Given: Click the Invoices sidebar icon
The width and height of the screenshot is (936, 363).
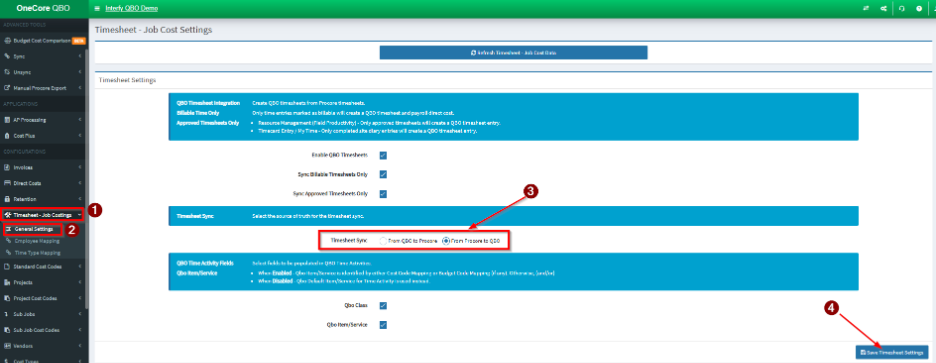Looking at the screenshot, I should point(7,167).
